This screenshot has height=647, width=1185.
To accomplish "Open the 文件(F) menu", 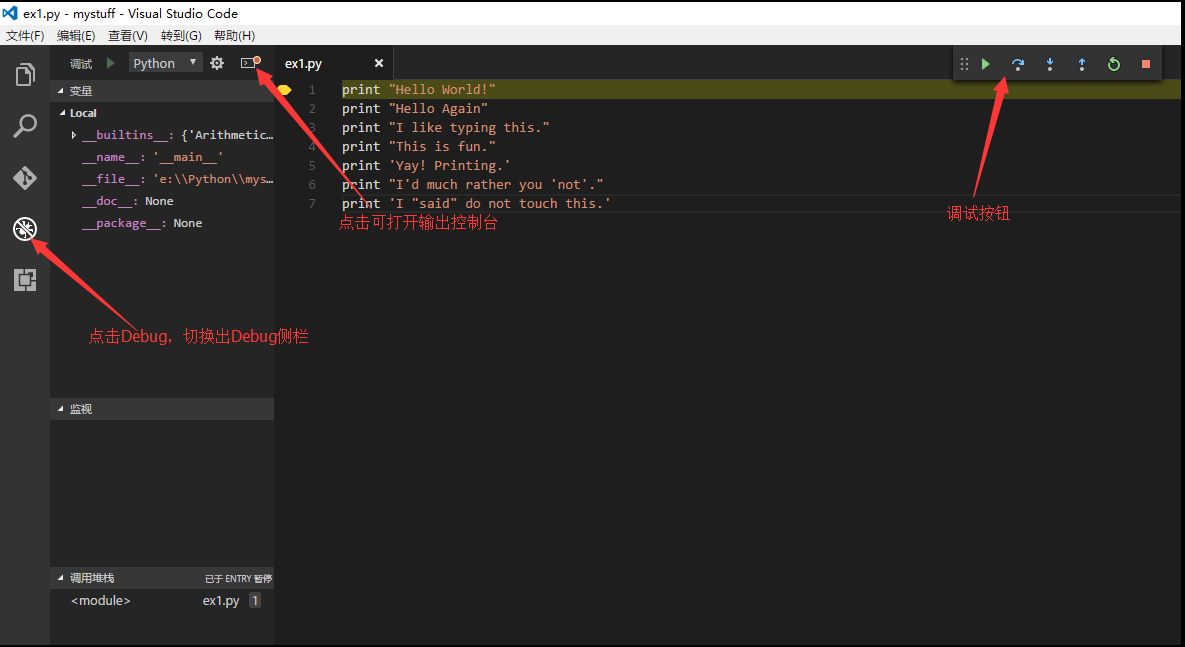I will point(25,36).
